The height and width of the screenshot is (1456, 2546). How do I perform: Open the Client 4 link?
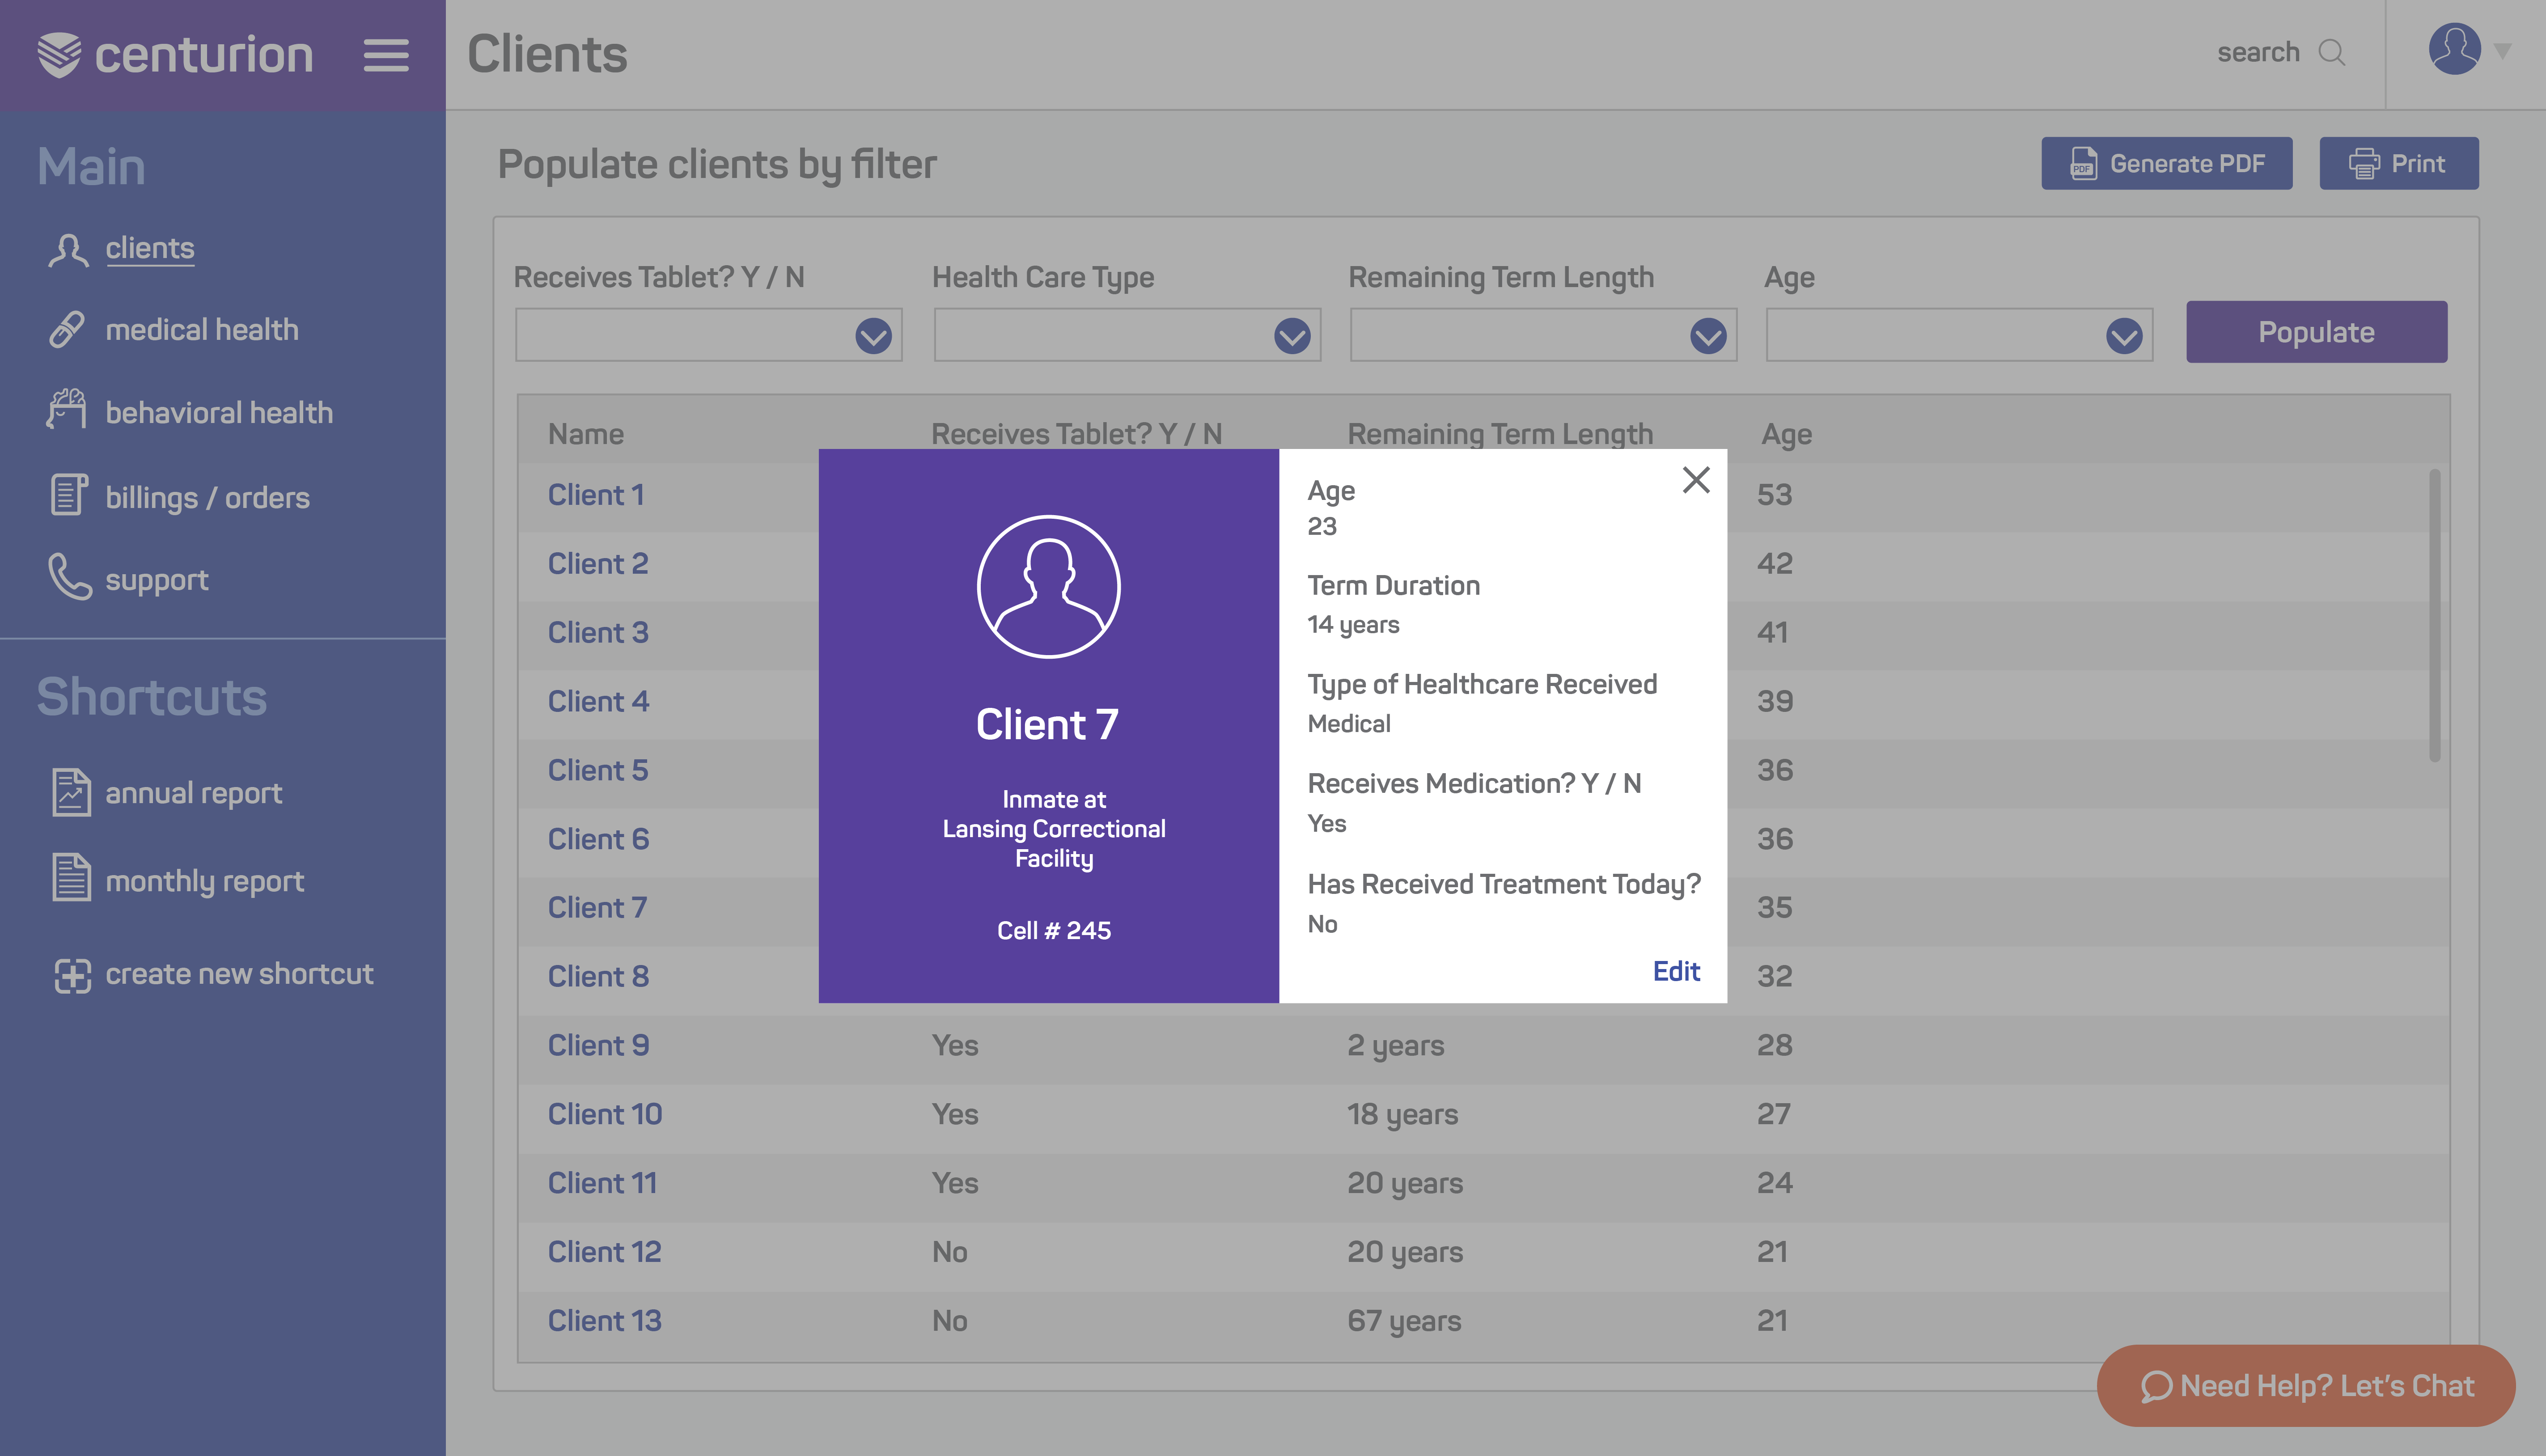[x=598, y=702]
